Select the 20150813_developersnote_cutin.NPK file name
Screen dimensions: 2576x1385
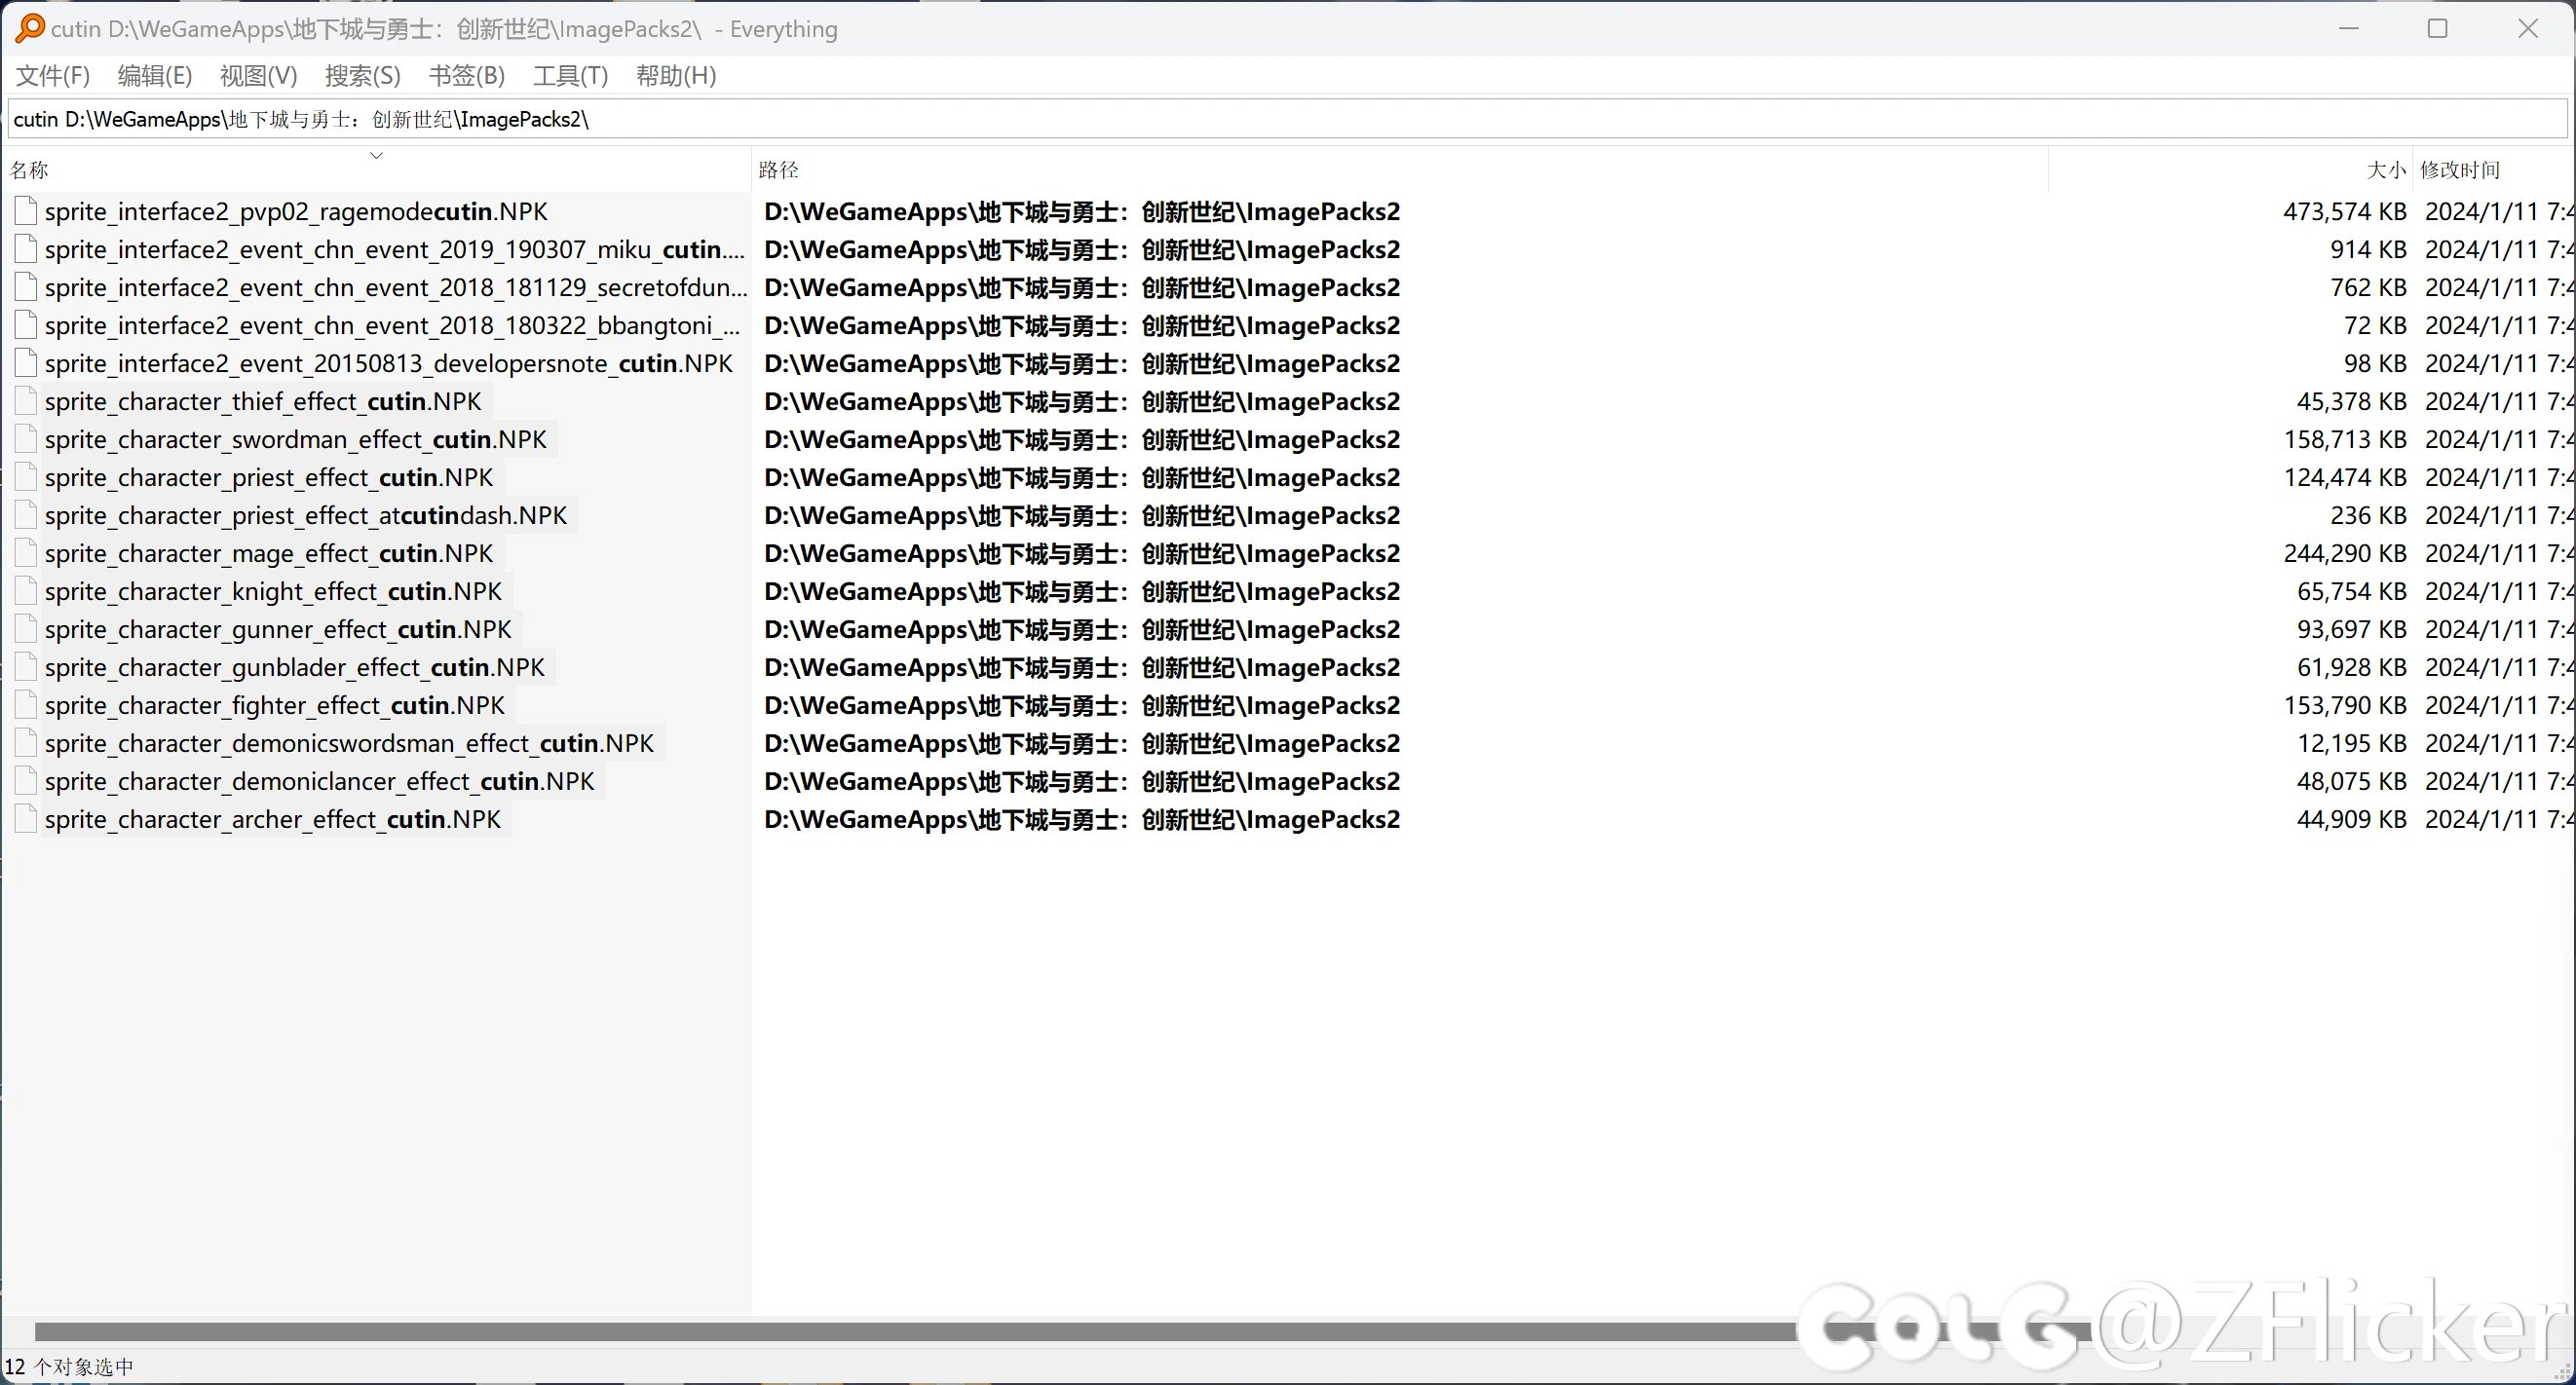389,363
